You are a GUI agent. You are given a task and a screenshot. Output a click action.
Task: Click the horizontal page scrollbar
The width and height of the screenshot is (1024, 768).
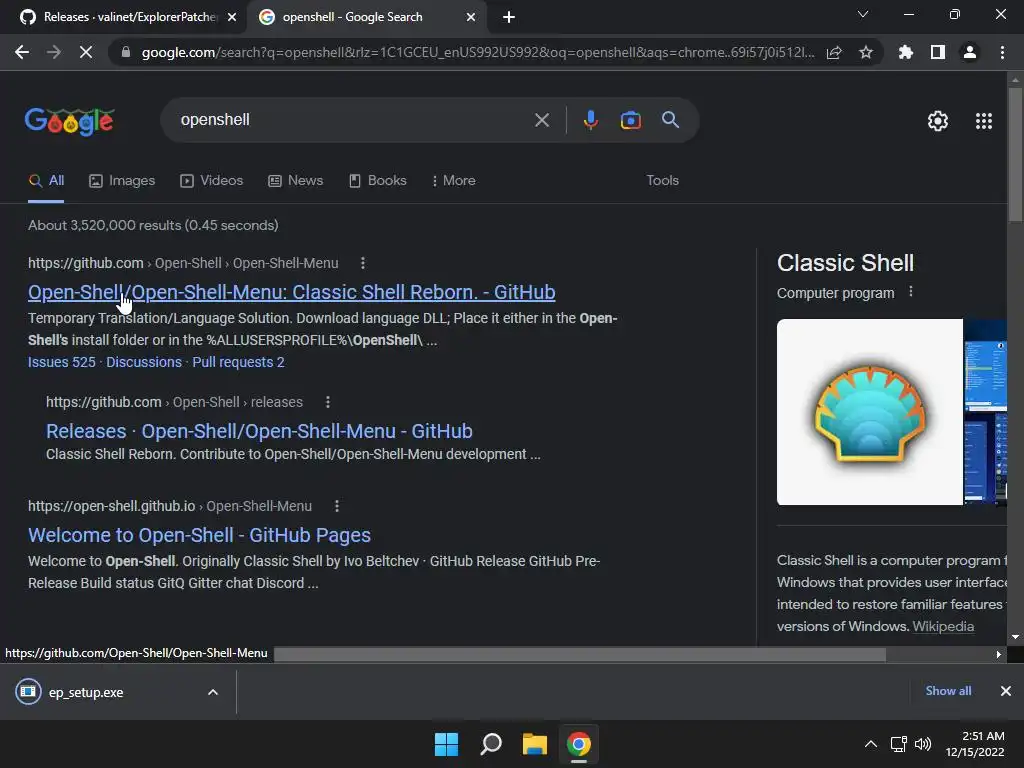click(580, 654)
